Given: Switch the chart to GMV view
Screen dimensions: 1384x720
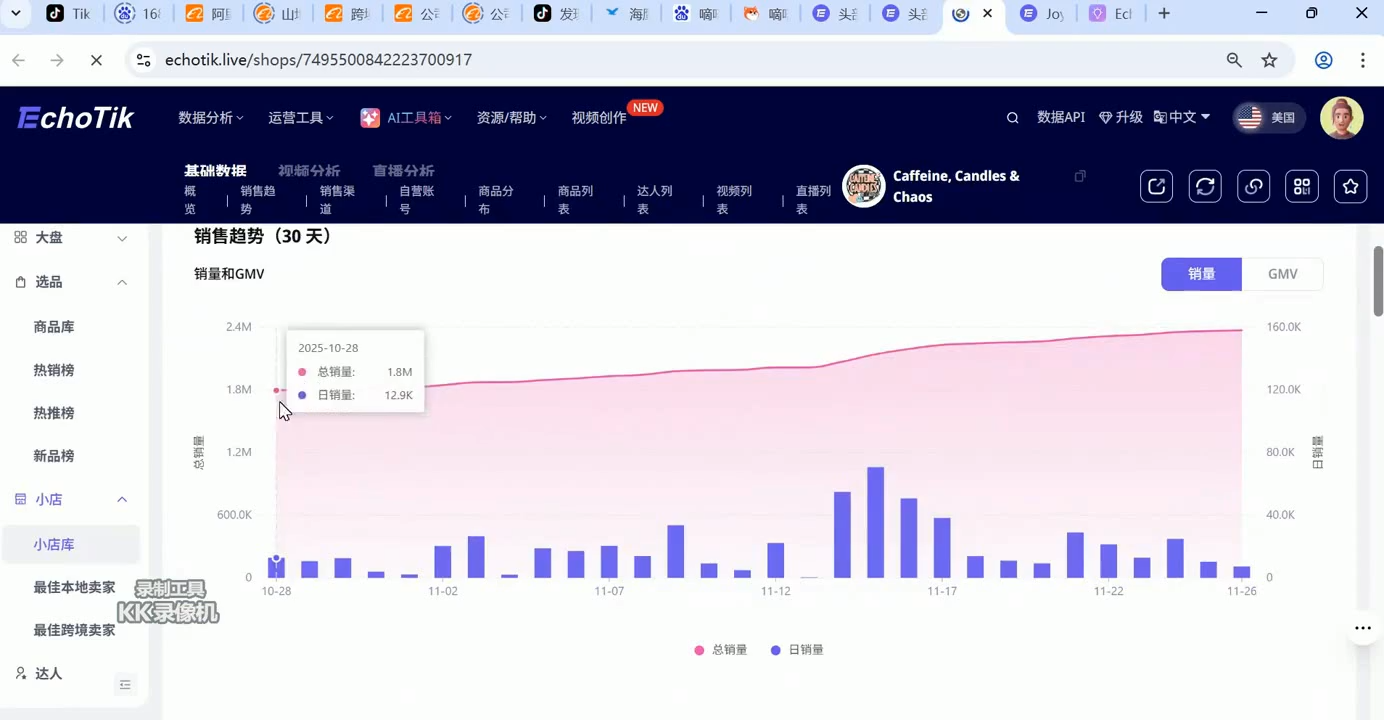Looking at the screenshot, I should click(x=1283, y=274).
